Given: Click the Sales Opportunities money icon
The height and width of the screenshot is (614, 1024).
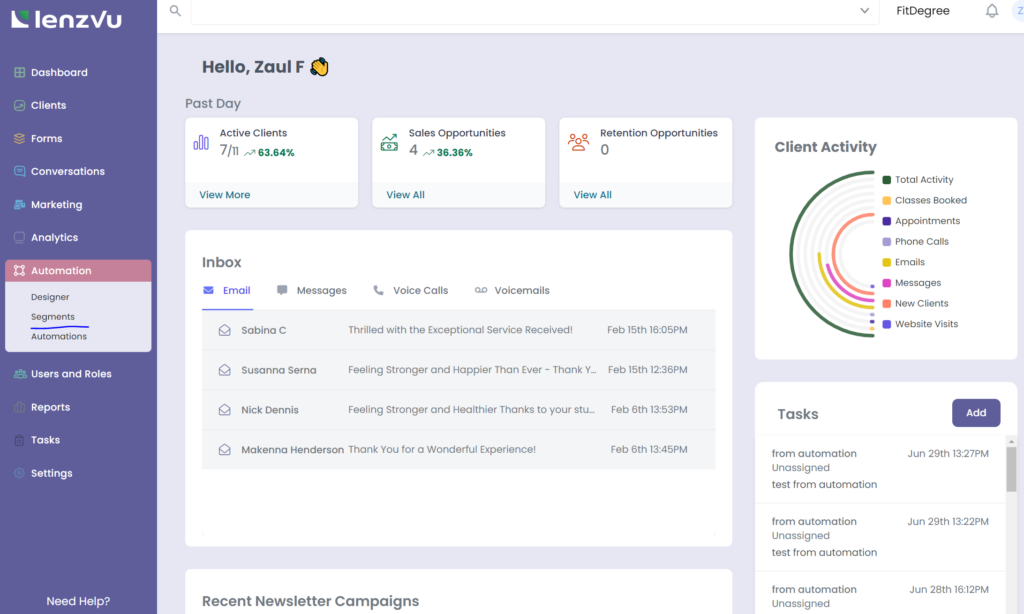Looking at the screenshot, I should [389, 142].
